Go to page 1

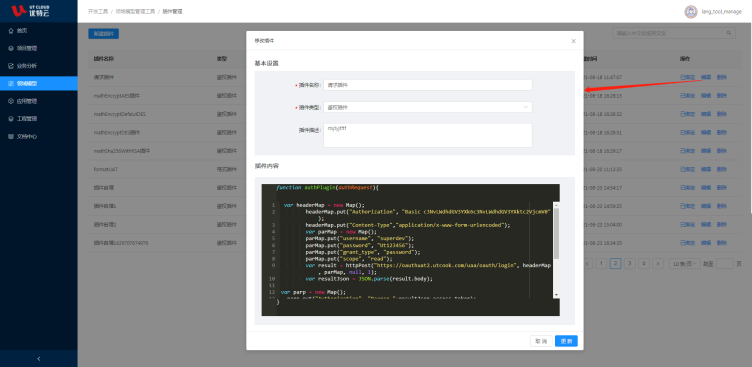pos(602,263)
